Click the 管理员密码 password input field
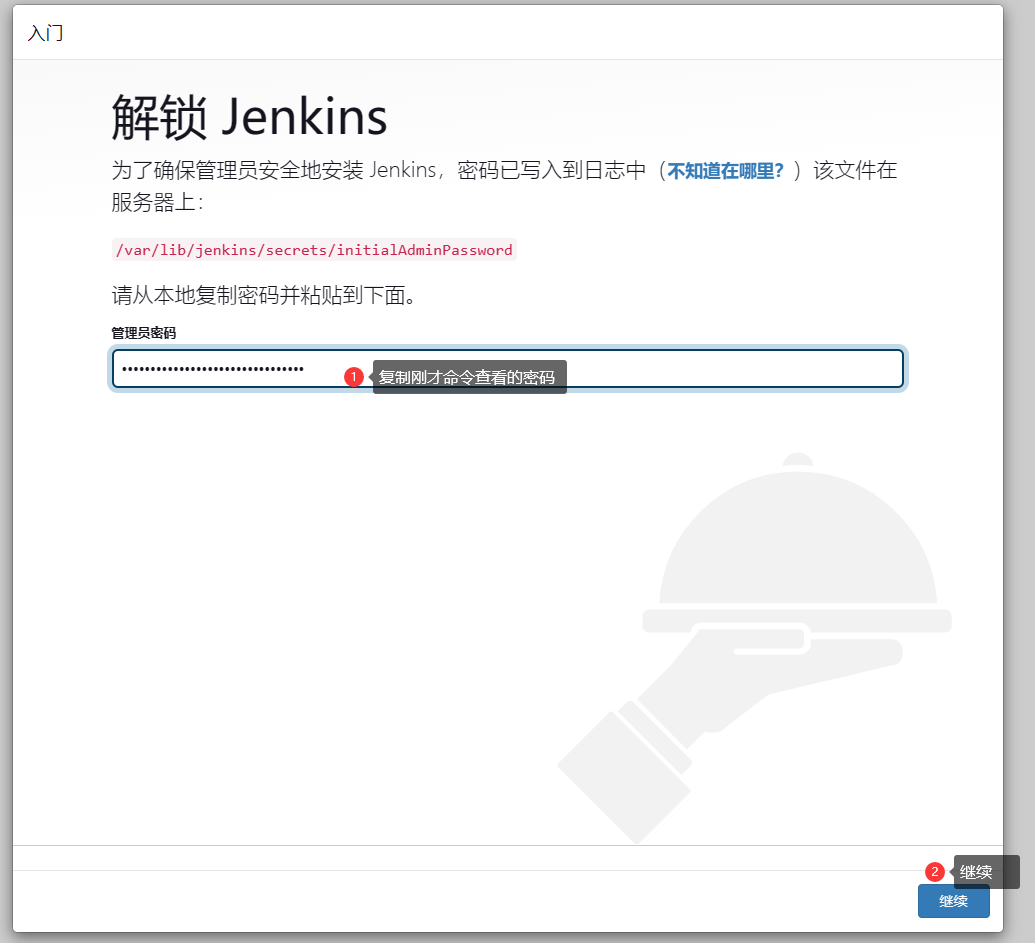Screen dimensions: 1035x943 point(508,369)
